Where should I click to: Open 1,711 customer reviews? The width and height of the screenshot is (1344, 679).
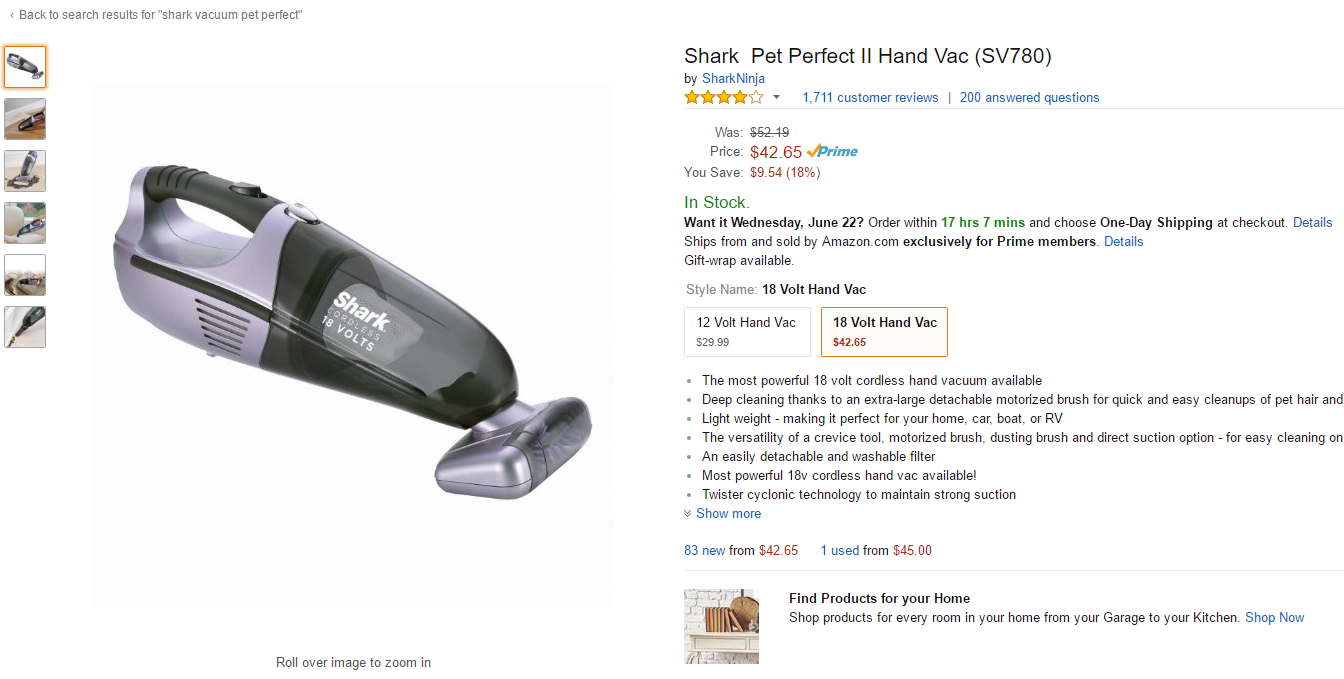[x=870, y=98]
